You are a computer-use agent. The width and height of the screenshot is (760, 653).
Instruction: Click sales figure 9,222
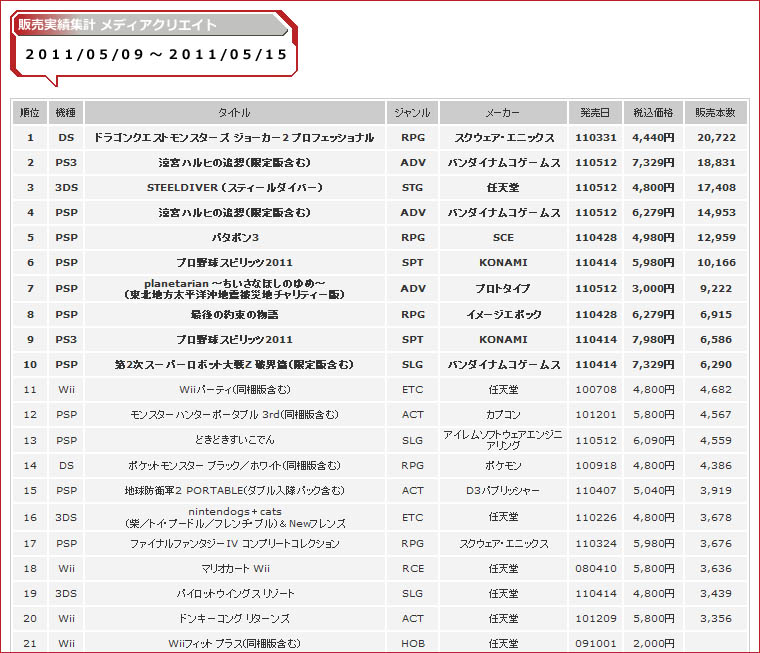click(716, 289)
